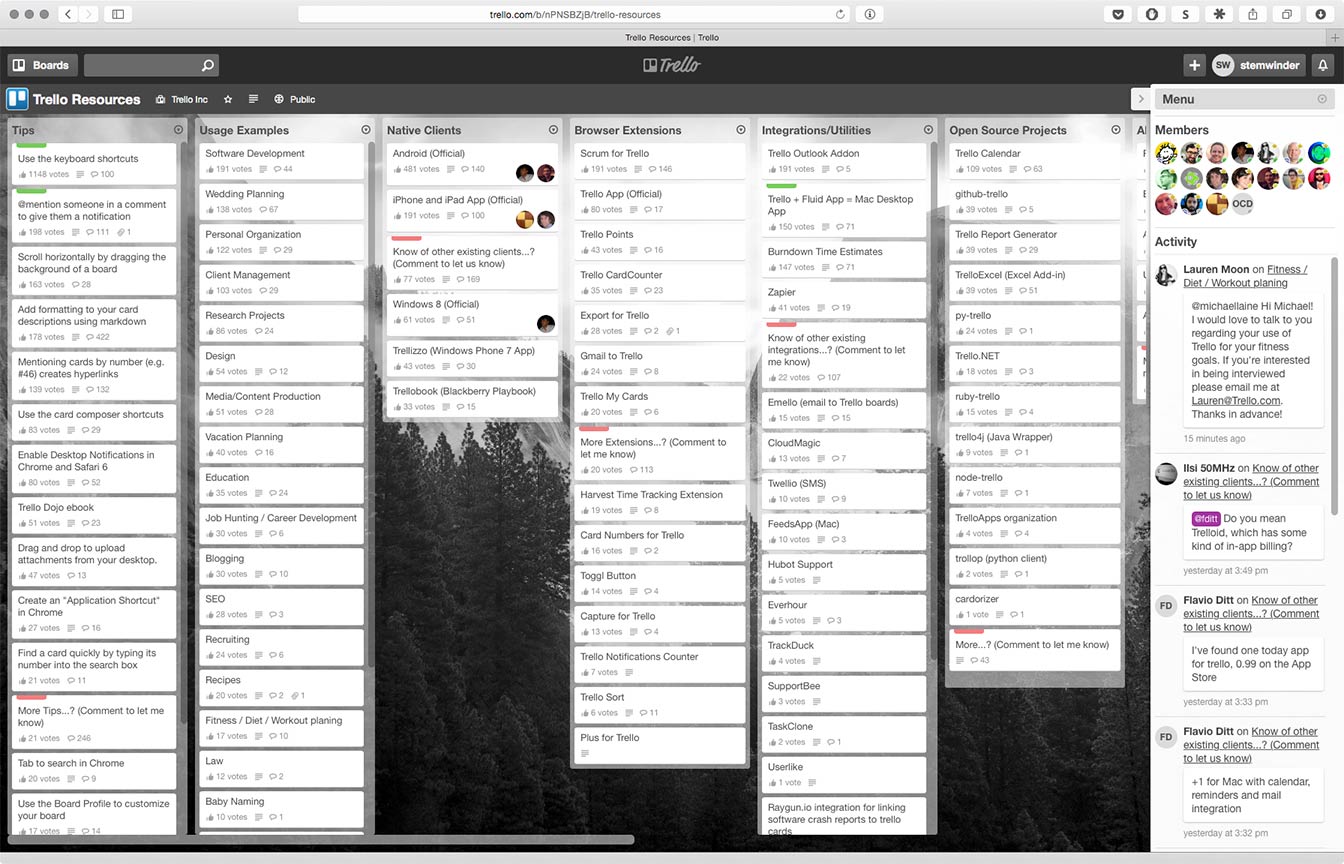Add a new Safari tab with plus

click(x=1334, y=37)
